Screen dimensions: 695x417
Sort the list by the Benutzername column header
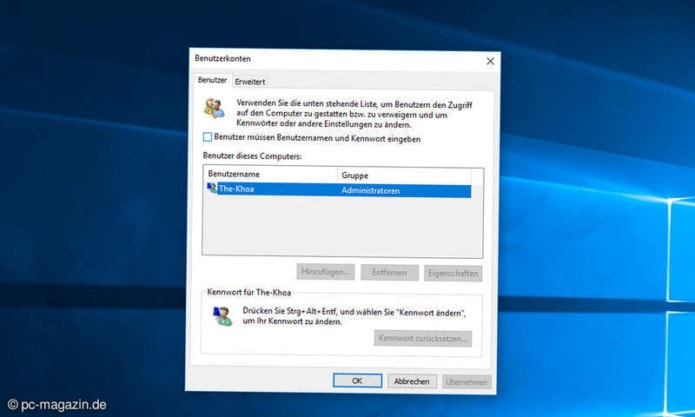pyautogui.click(x=269, y=175)
